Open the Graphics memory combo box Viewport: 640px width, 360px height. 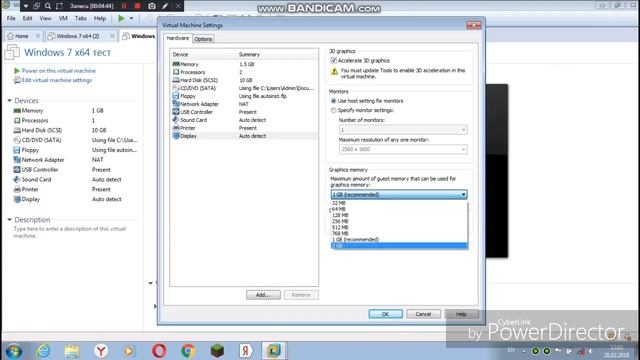pyautogui.click(x=399, y=195)
